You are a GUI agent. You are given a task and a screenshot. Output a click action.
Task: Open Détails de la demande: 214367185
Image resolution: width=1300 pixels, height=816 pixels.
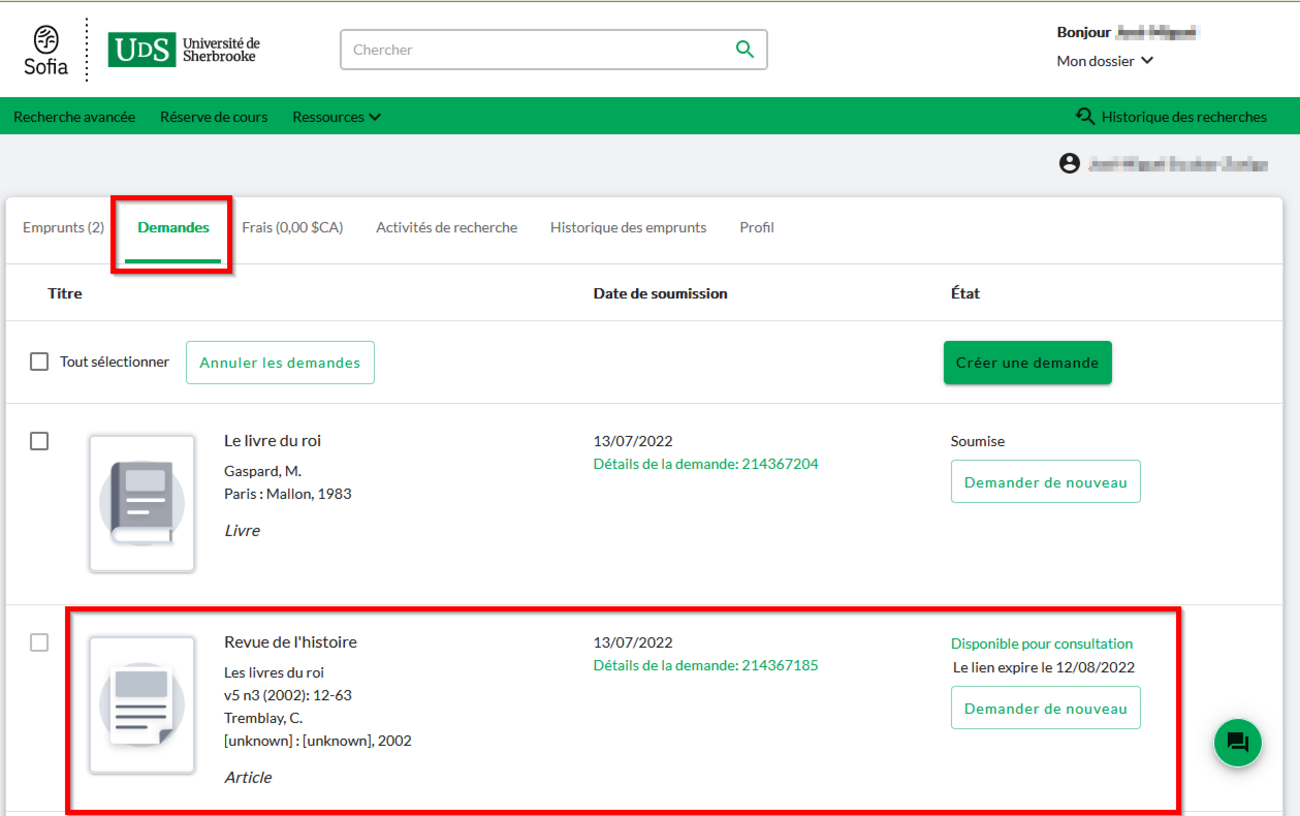click(x=705, y=665)
